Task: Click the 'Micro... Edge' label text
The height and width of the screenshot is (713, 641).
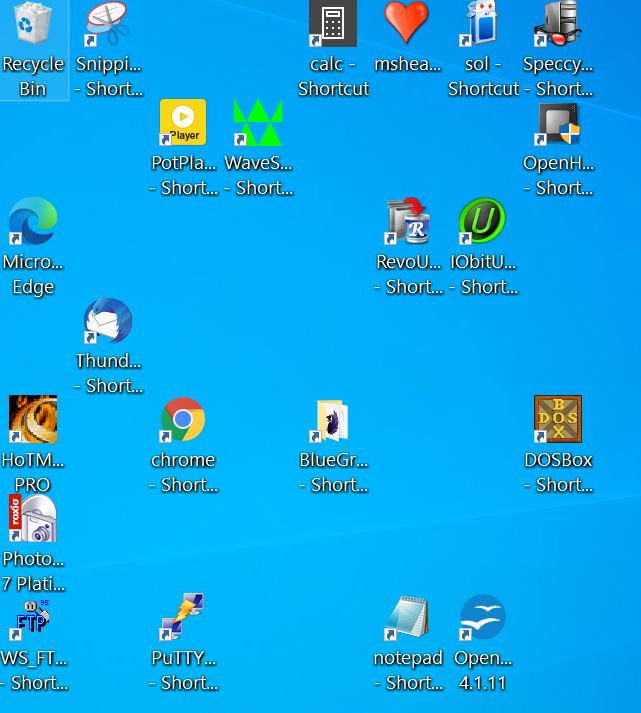Action: pos(33,274)
